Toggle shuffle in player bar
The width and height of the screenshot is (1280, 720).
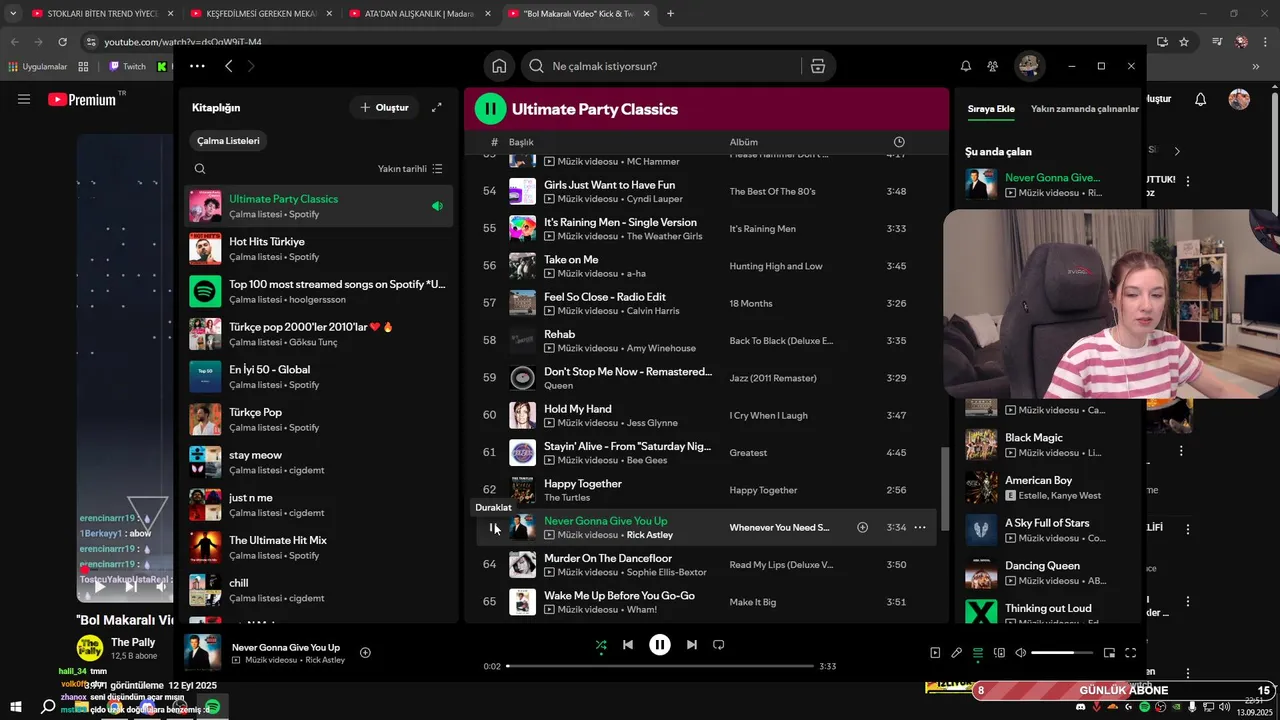(601, 645)
